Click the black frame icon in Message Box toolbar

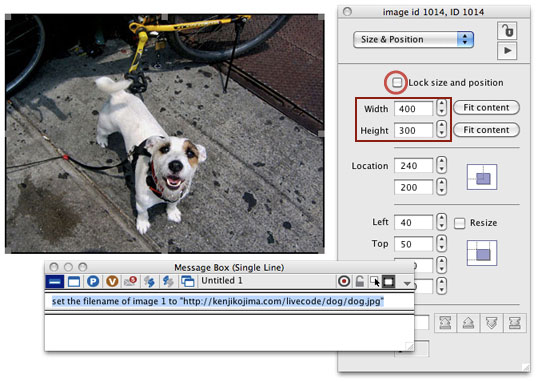click(x=388, y=281)
